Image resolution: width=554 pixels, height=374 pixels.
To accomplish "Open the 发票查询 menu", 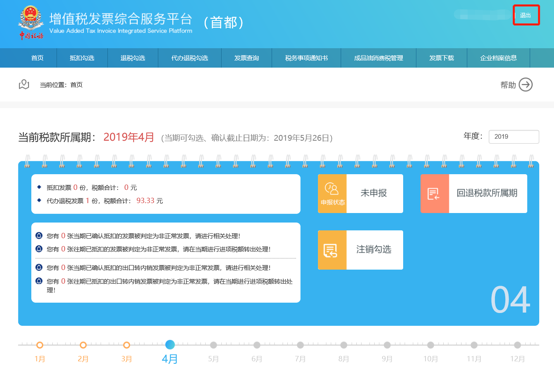I will coord(247,58).
